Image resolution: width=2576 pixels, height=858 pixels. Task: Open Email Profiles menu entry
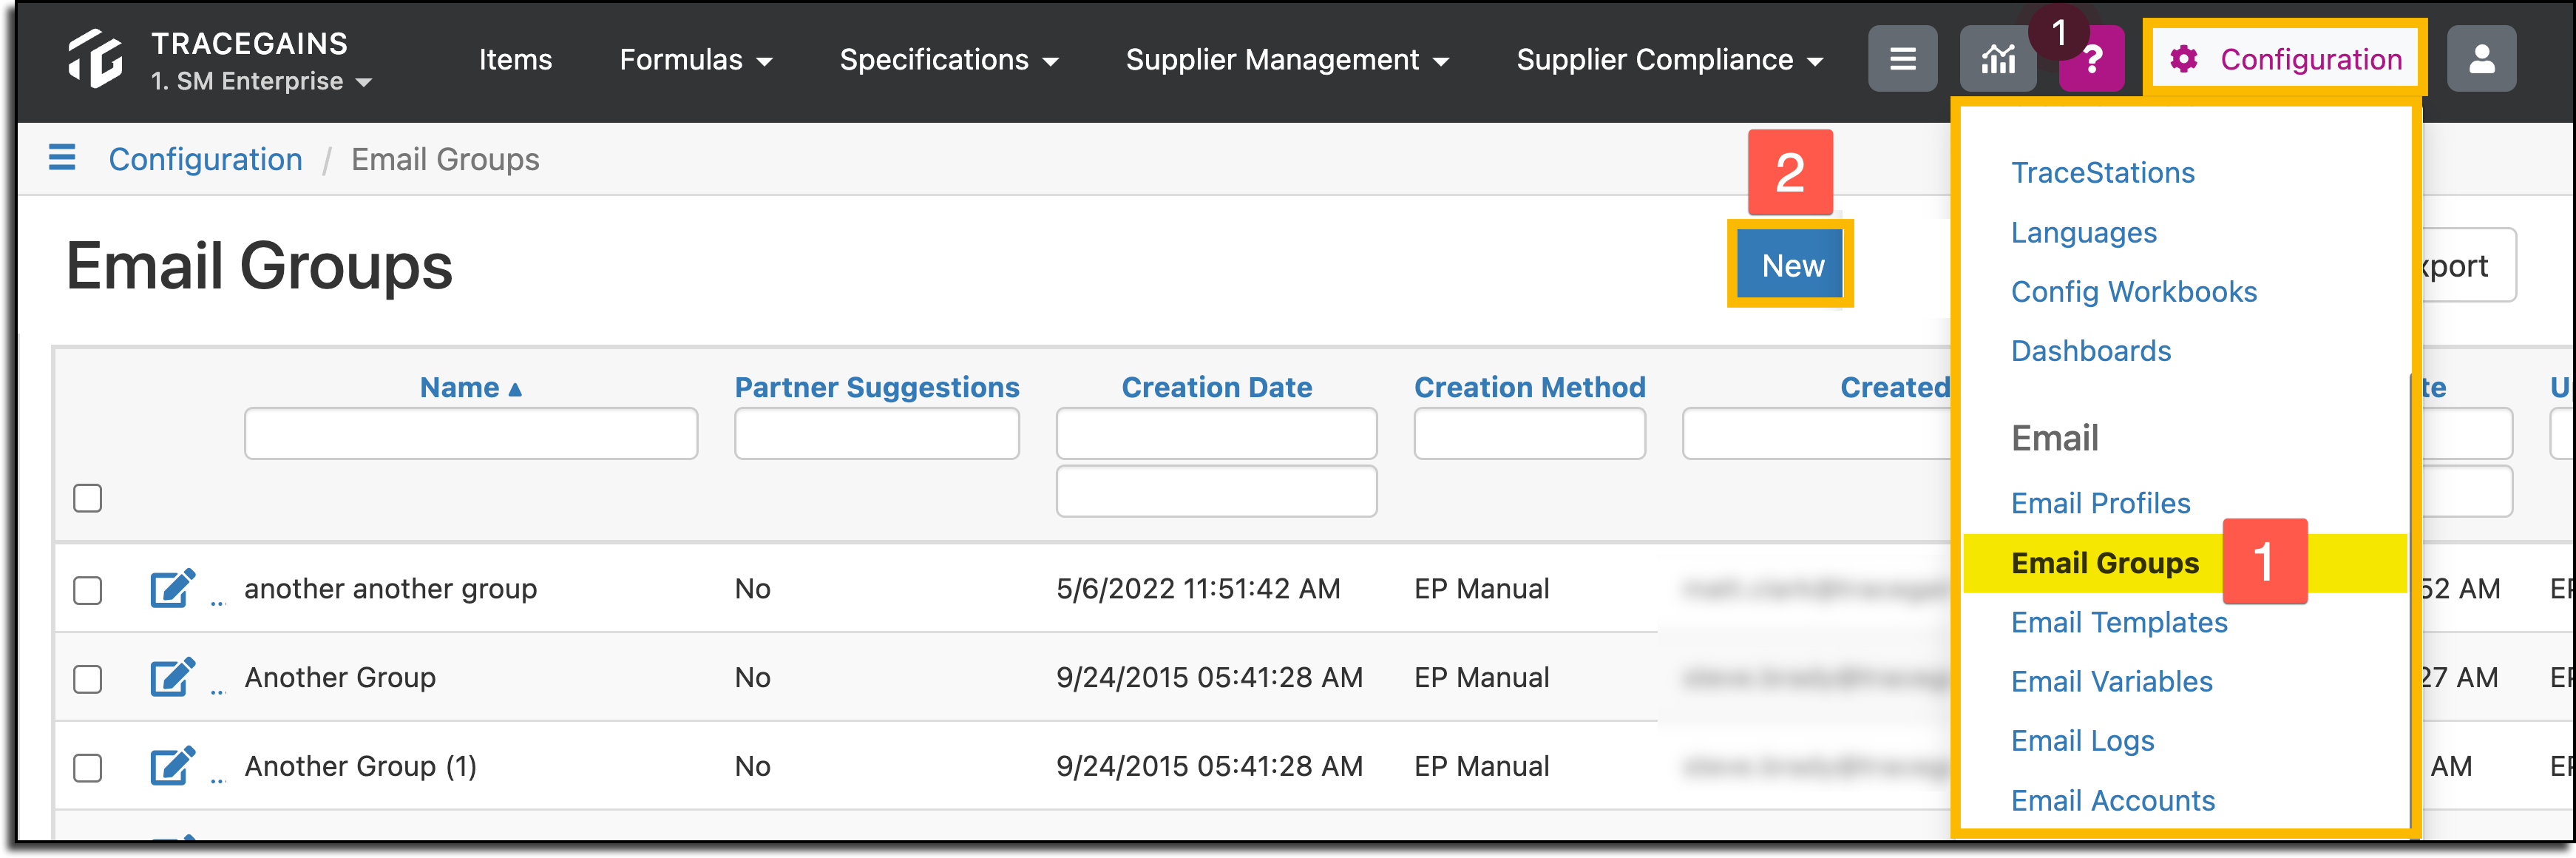2100,502
